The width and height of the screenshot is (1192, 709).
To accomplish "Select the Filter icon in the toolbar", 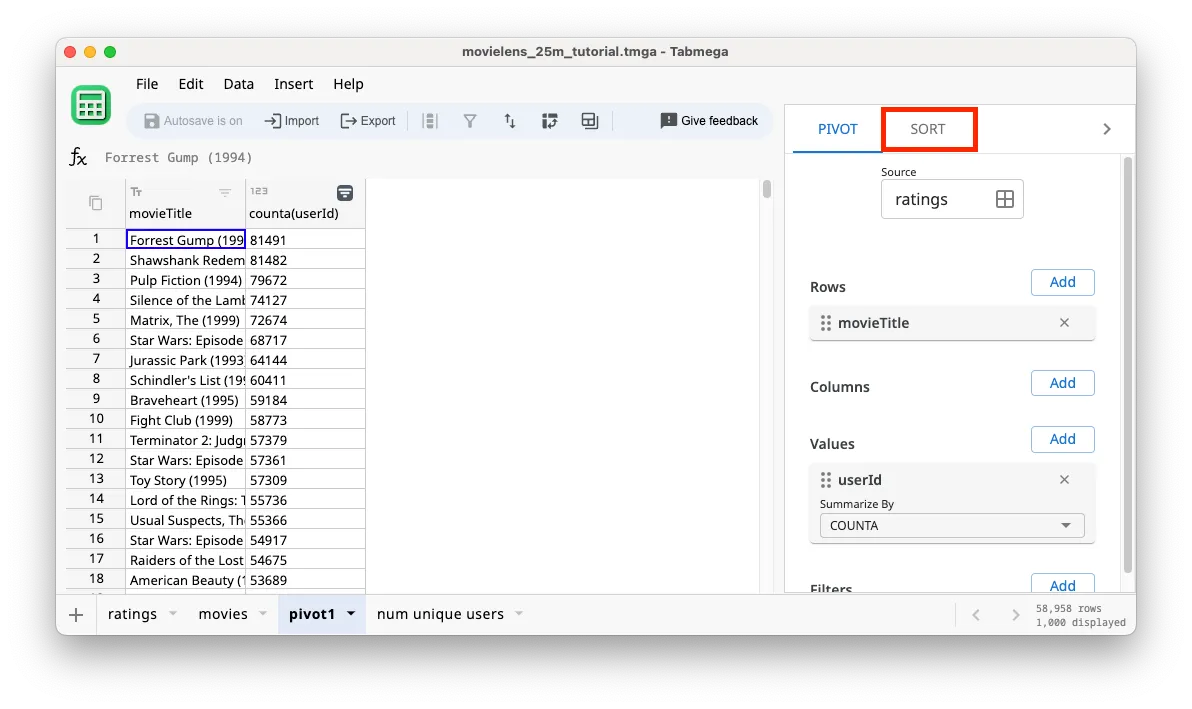I will (470, 120).
